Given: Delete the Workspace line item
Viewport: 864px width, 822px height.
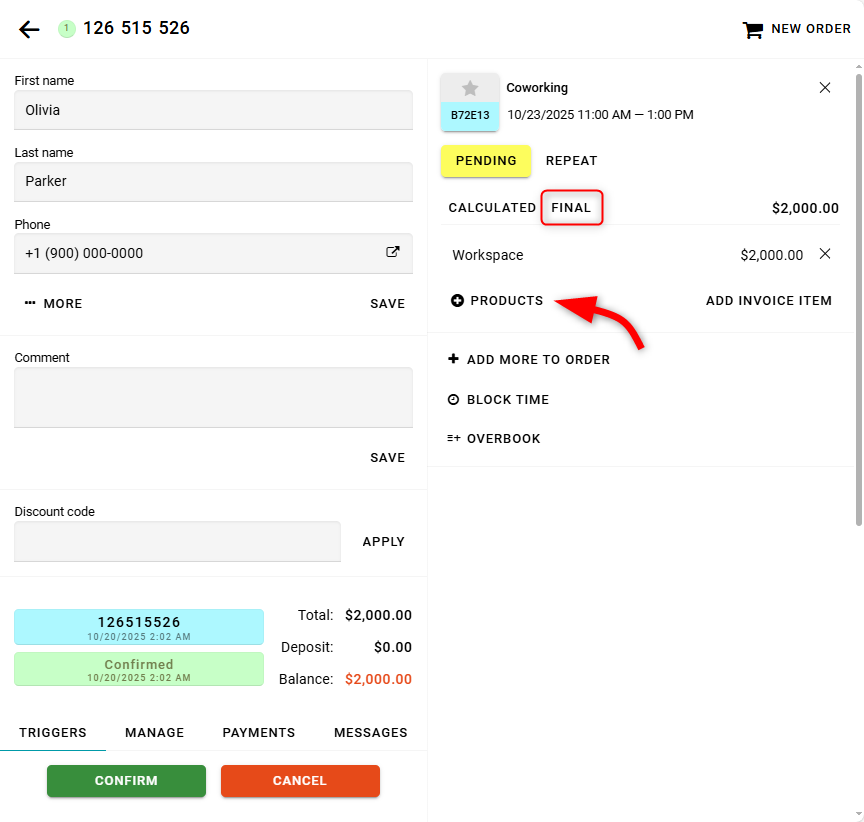Looking at the screenshot, I should (825, 254).
